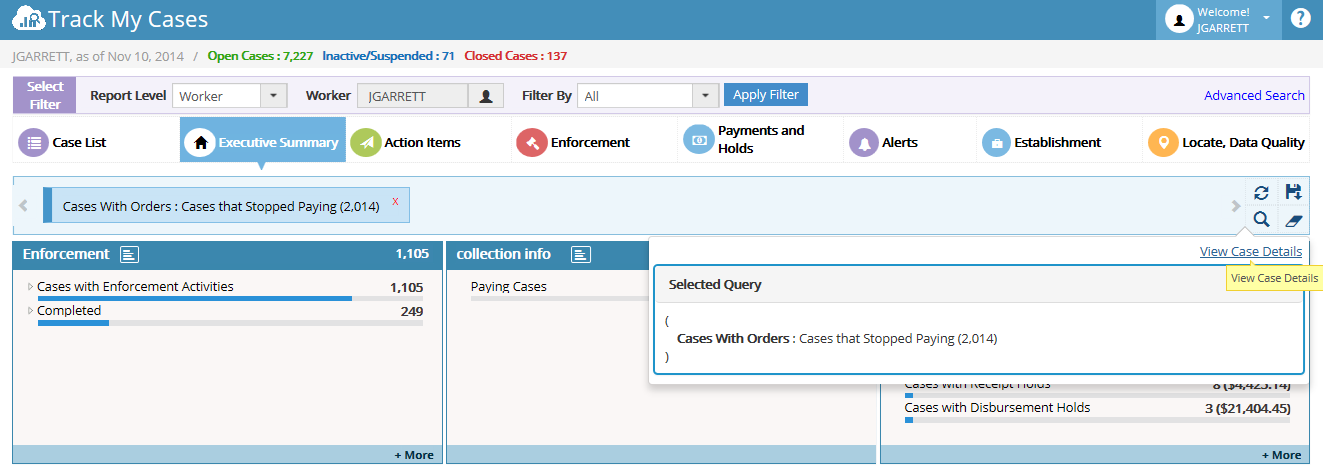Open the Payments and Holds tab
This screenshot has height=467, width=1323.
[x=761, y=140]
